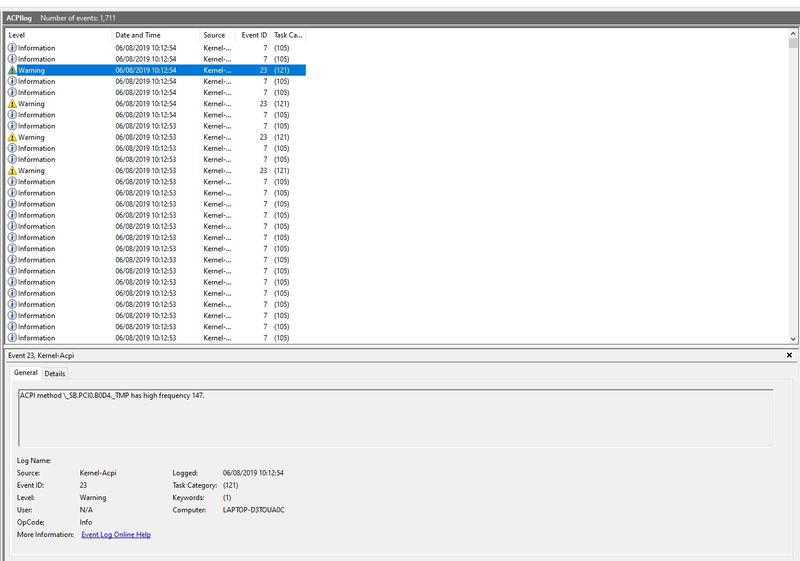
Task: Click the Source column header
Action: 218,35
